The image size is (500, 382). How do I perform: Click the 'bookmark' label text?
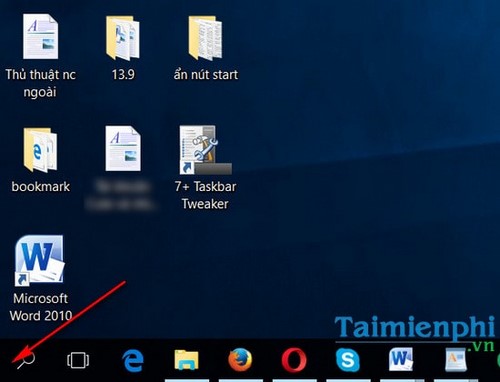41,187
